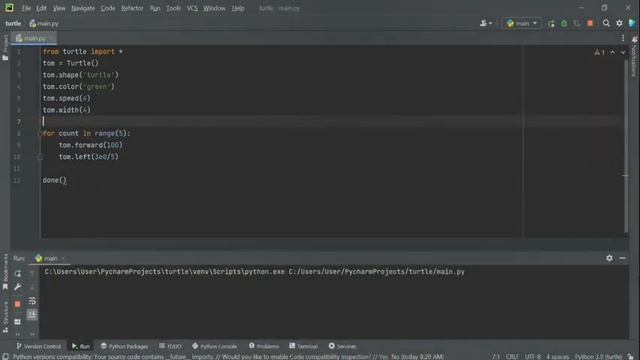This screenshot has width=640, height=360.
Task: Click the wrench icon in Run panel
Action: click(x=18, y=287)
